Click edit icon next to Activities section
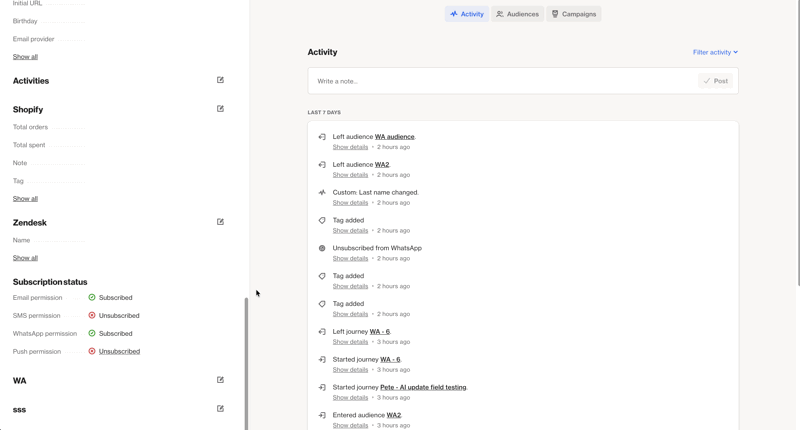The height and width of the screenshot is (430, 800). pyautogui.click(x=220, y=80)
